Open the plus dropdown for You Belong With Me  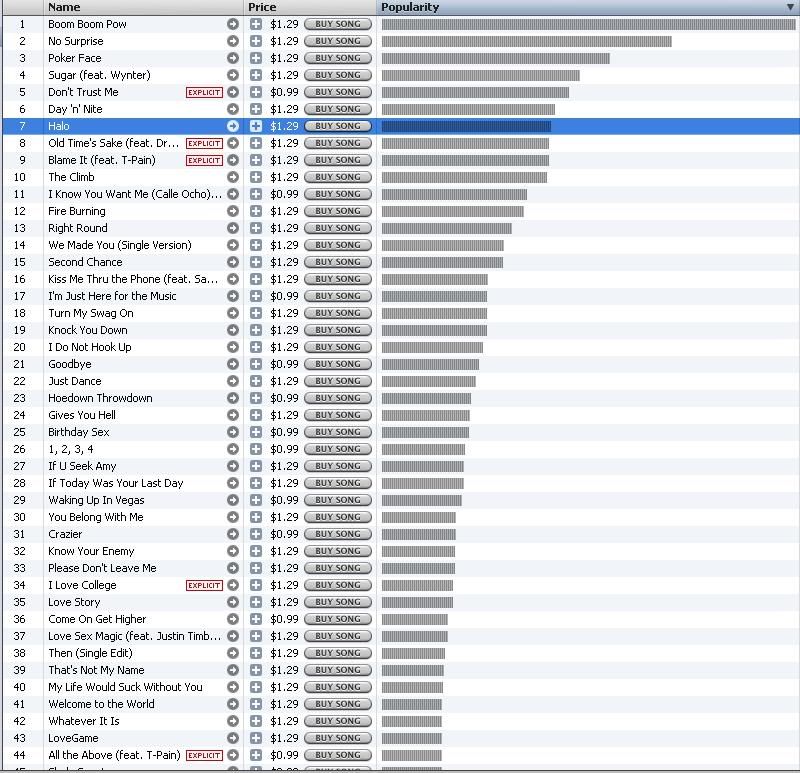click(256, 517)
